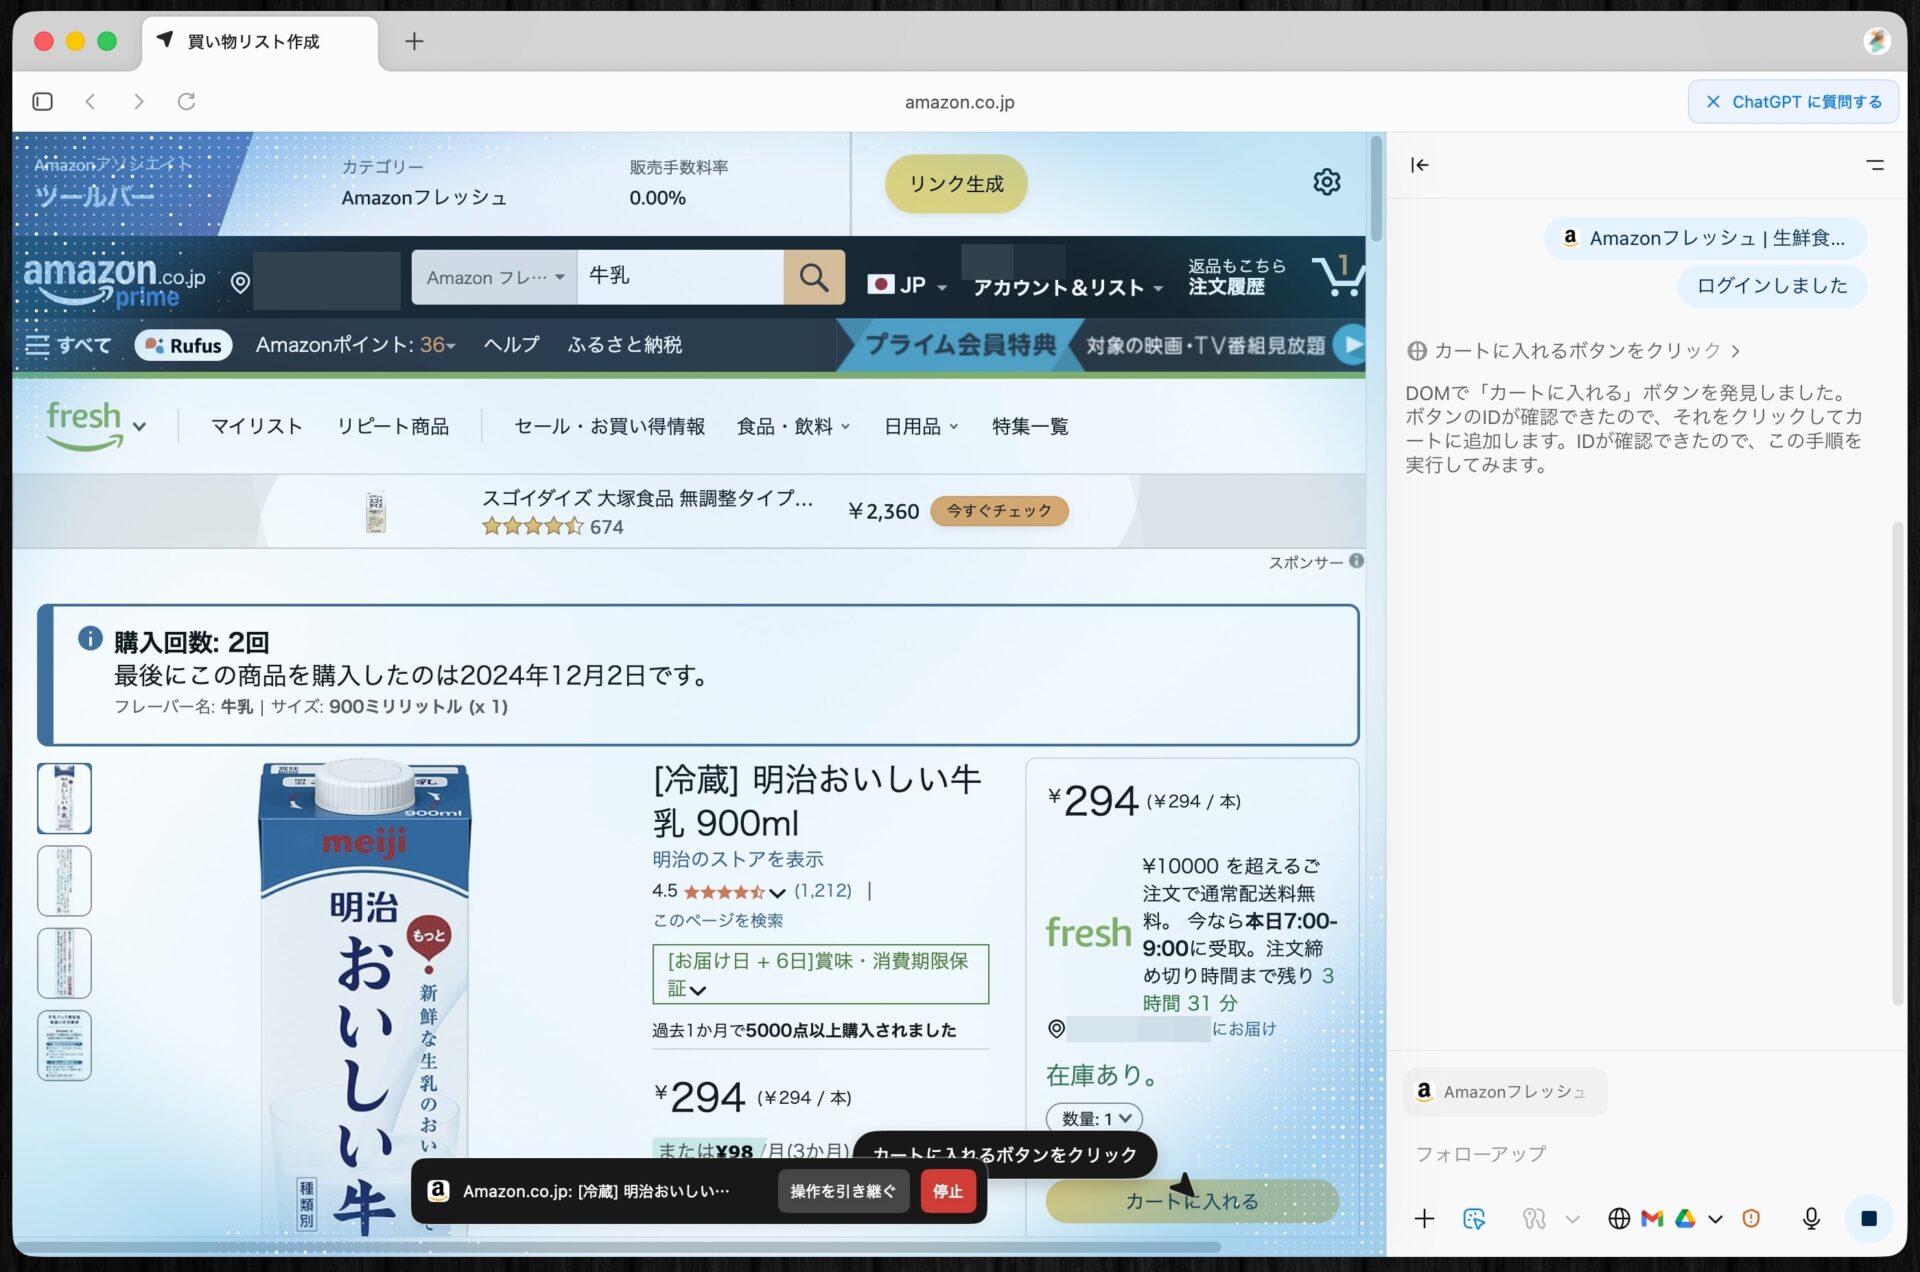Image resolution: width=1920 pixels, height=1272 pixels.
Task: Open the Amazon shopping cart icon
Action: click(x=1338, y=276)
